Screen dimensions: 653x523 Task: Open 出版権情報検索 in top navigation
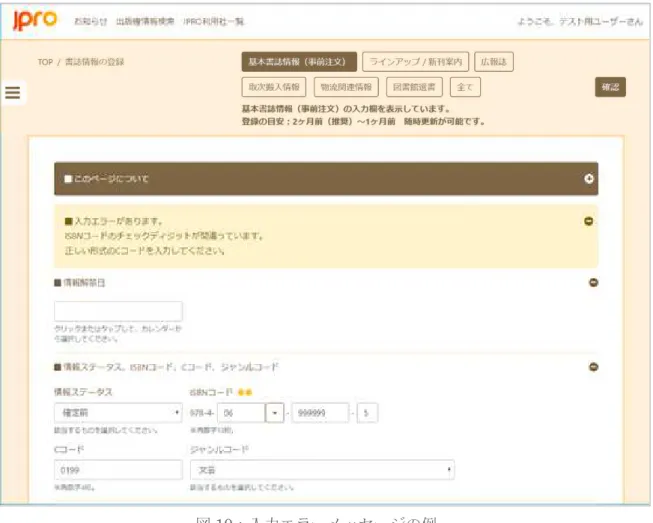pos(145,21)
